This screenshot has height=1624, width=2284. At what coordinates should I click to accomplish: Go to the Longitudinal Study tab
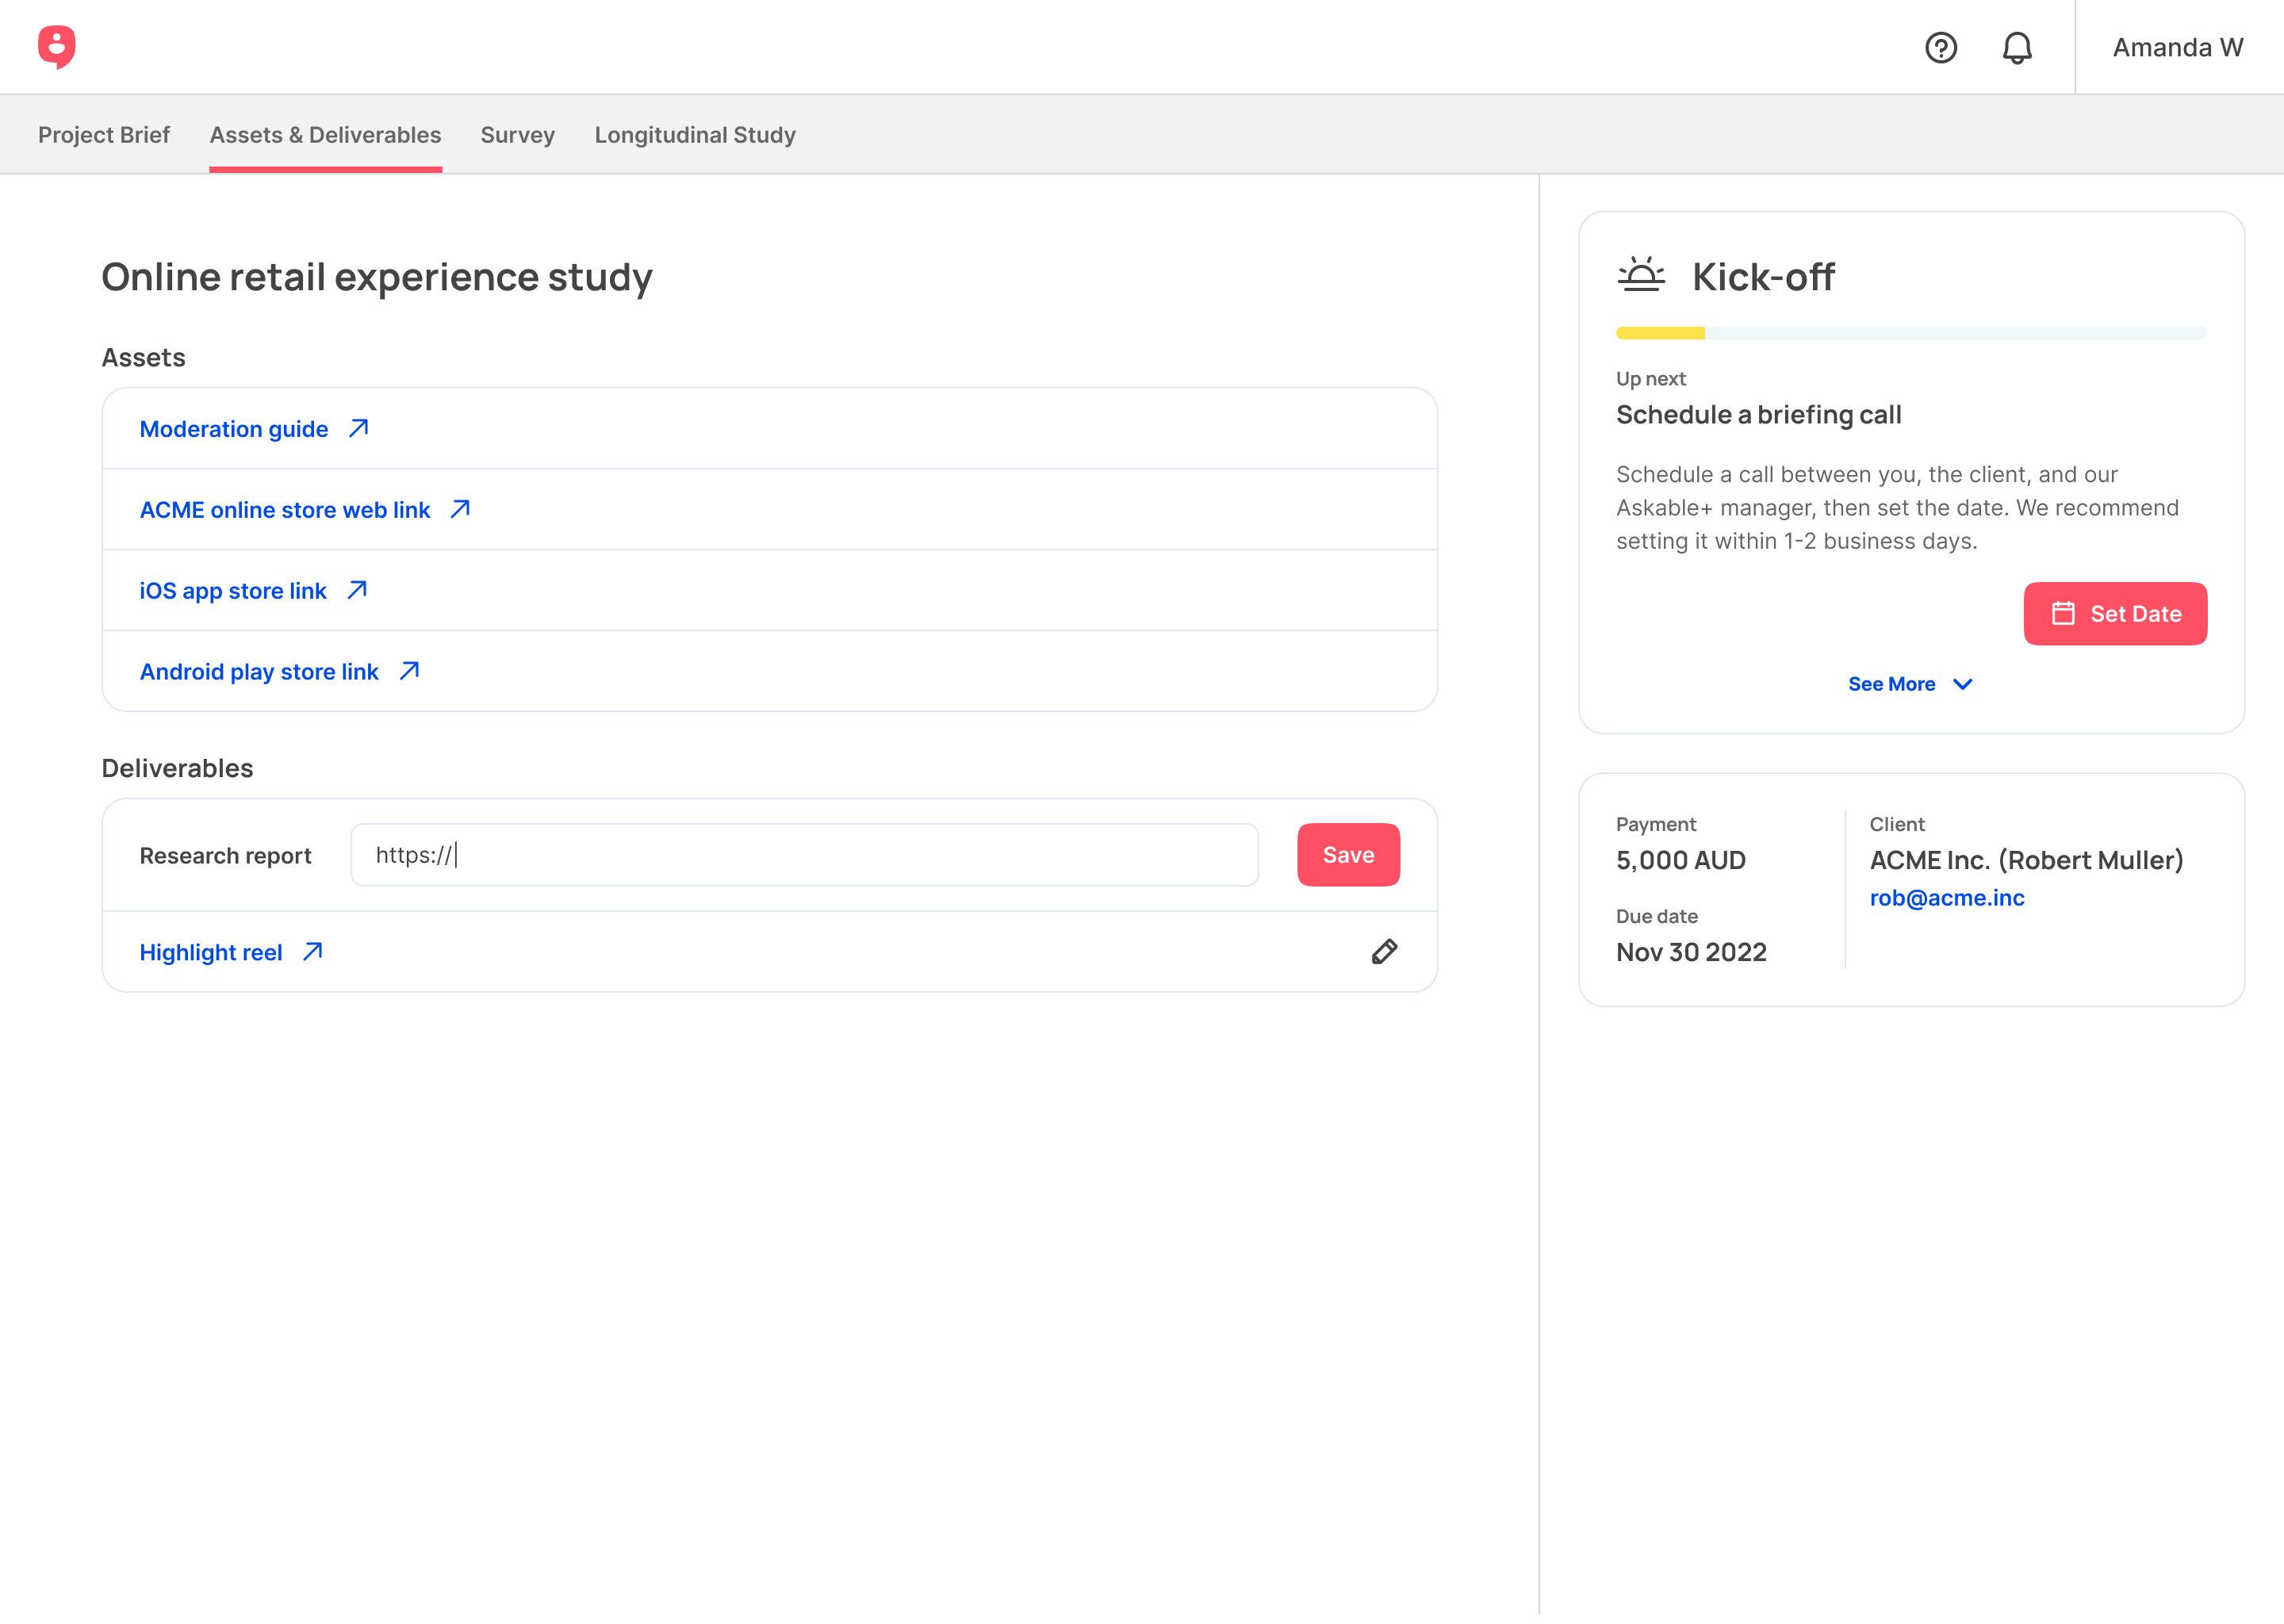tap(695, 135)
